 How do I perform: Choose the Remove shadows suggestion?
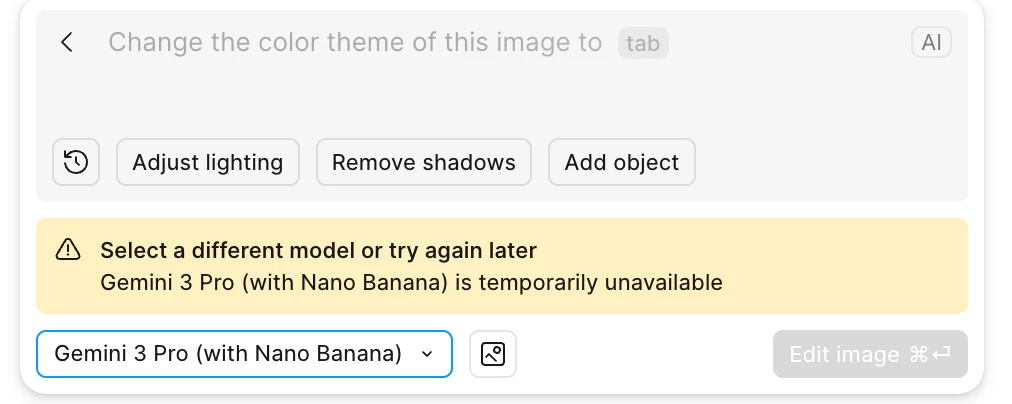tap(424, 162)
